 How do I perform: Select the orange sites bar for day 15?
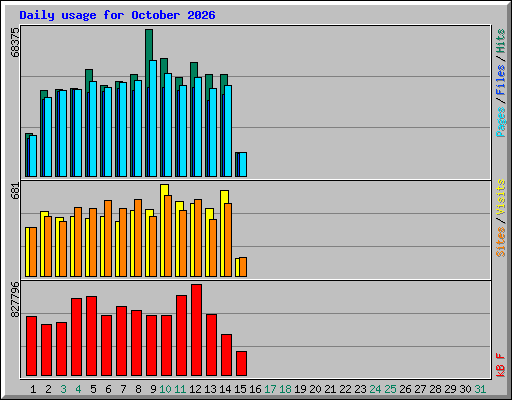243,267
